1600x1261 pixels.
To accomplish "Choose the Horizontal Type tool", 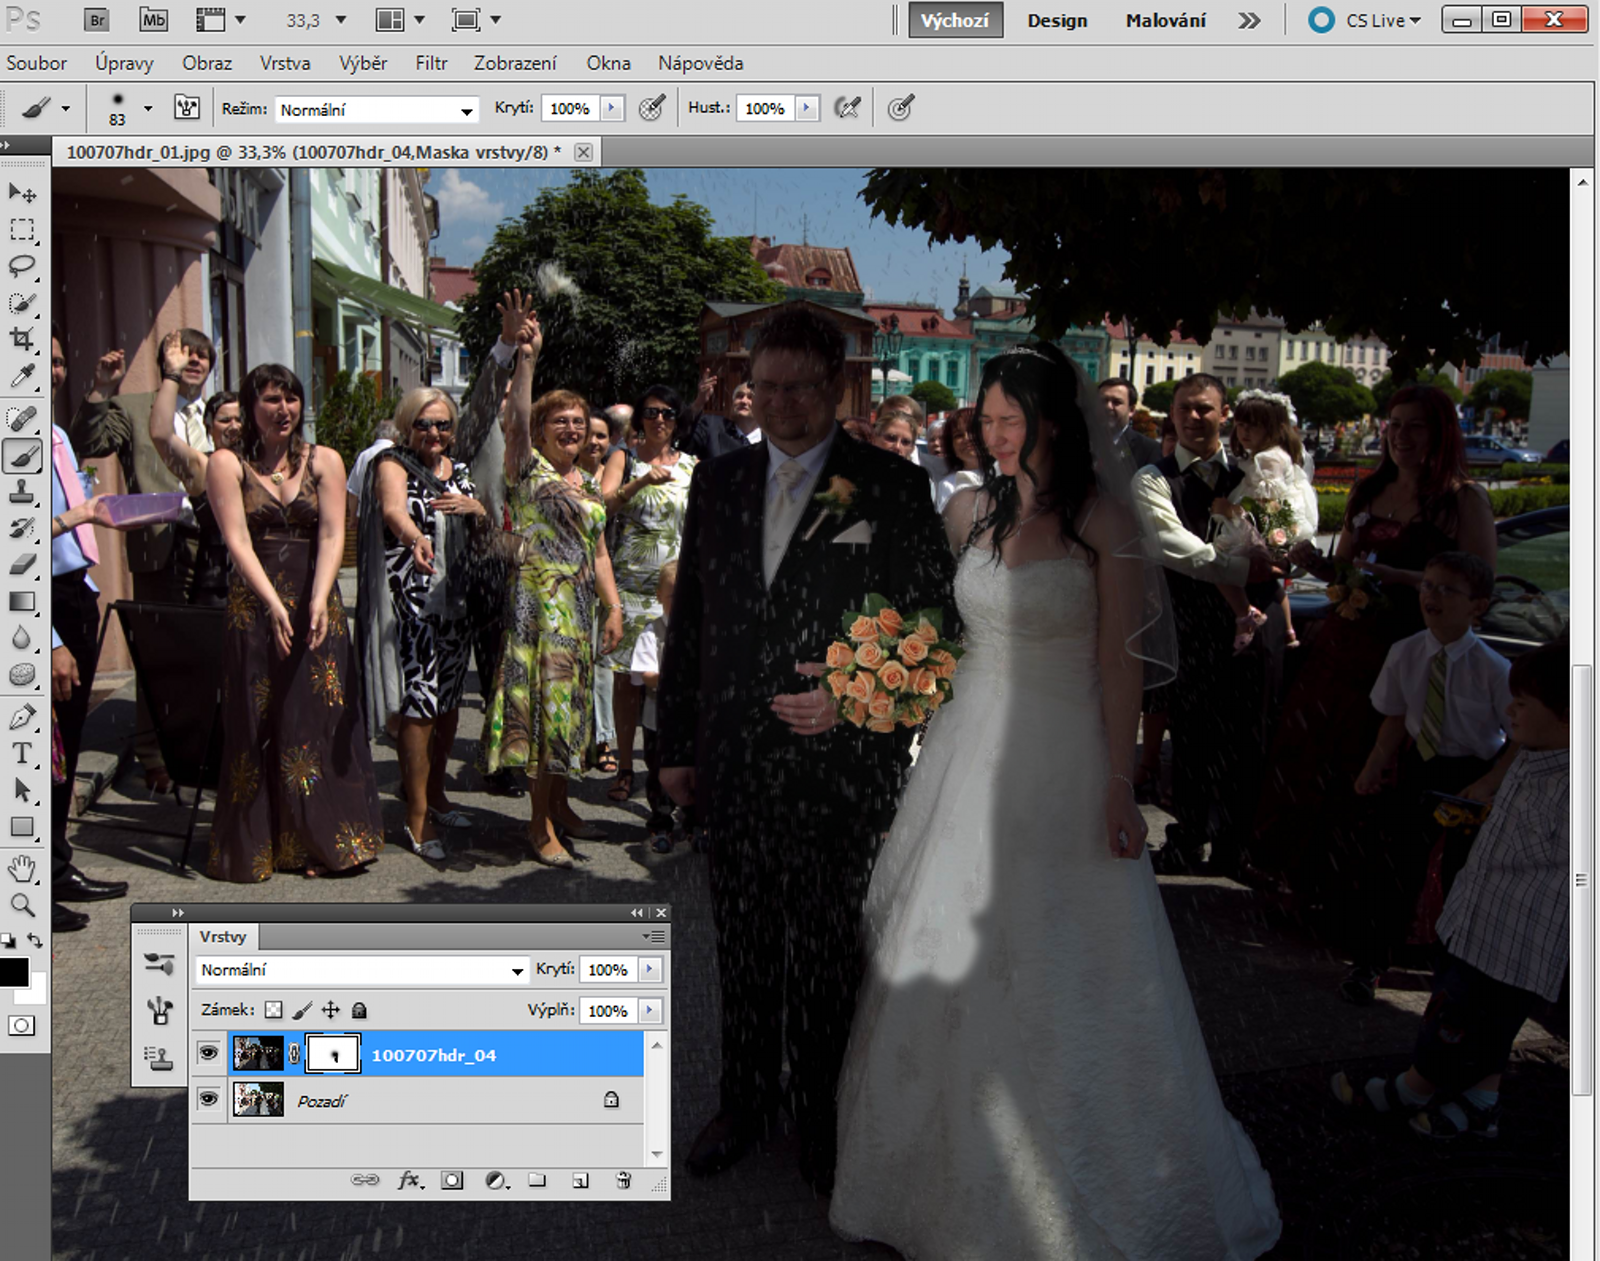I will pyautogui.click(x=22, y=754).
